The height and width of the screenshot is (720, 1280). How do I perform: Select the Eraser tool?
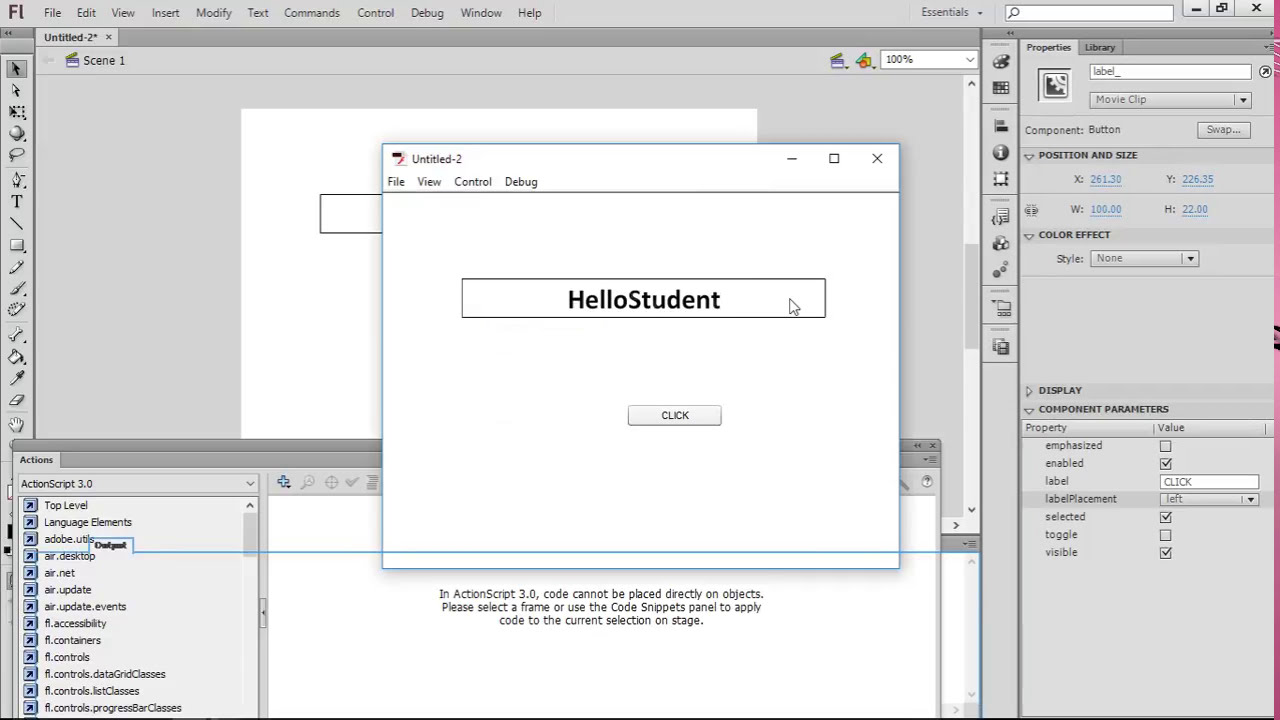tap(16, 401)
